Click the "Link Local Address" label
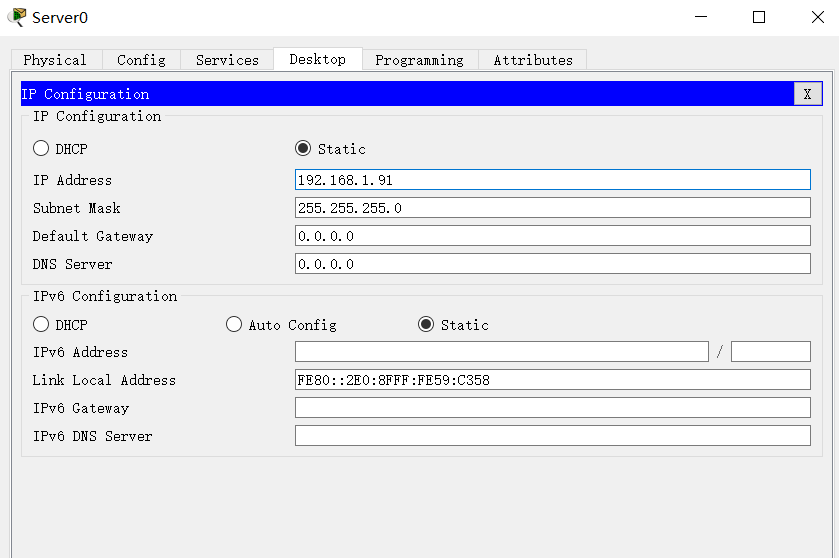Image resolution: width=839 pixels, height=558 pixels. click(104, 380)
